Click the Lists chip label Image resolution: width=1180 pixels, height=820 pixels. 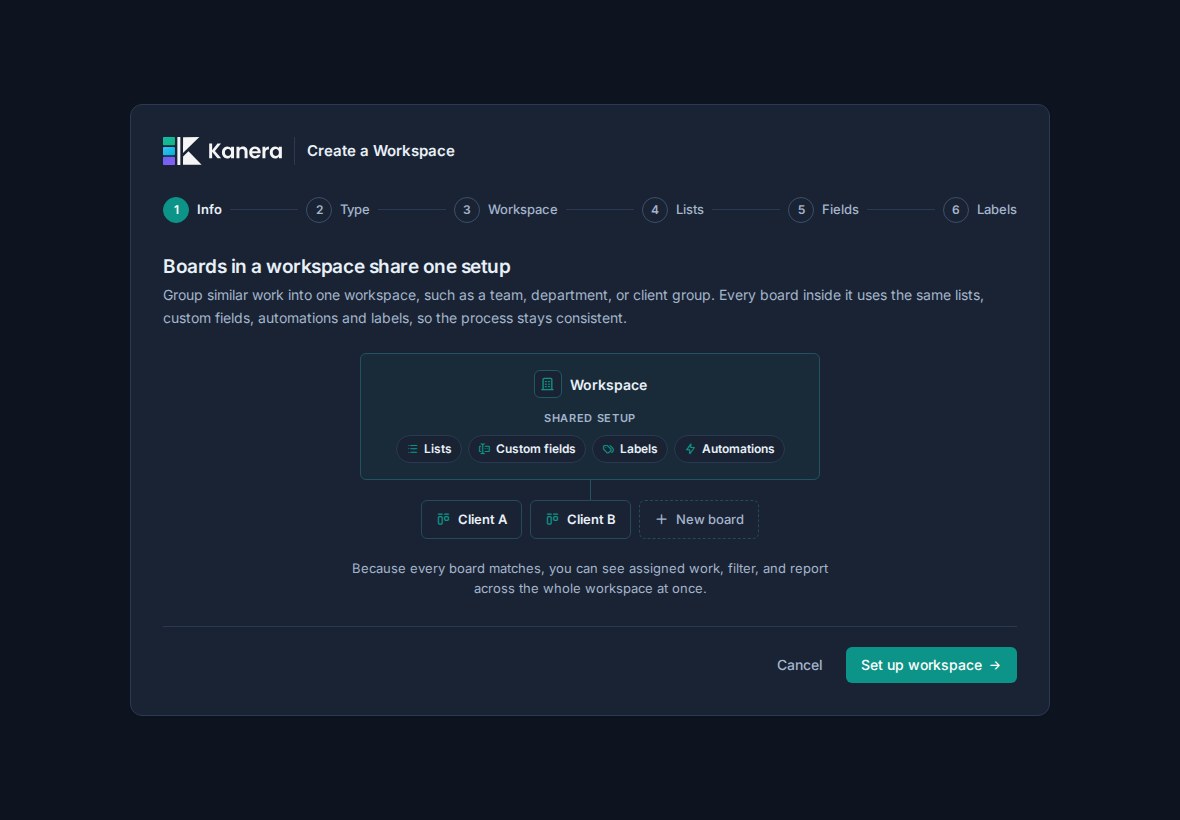[437, 449]
